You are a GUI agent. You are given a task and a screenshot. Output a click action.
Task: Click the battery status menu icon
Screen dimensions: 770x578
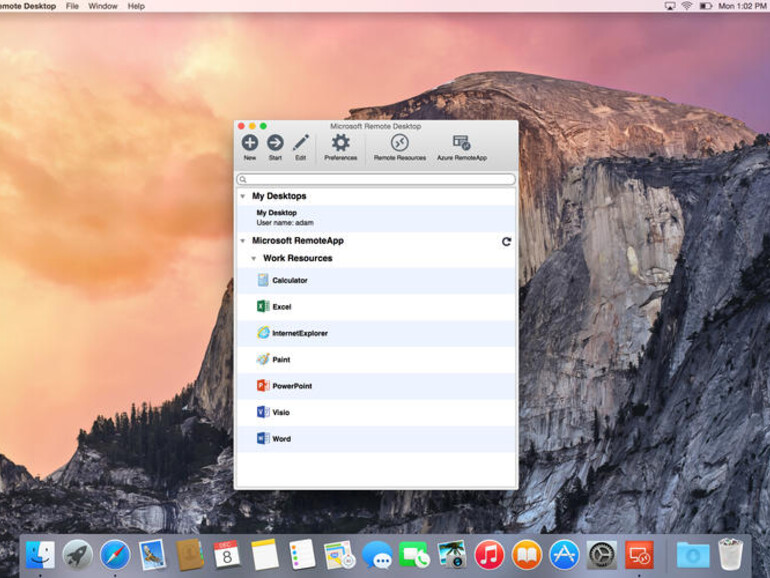pyautogui.click(x=706, y=6)
